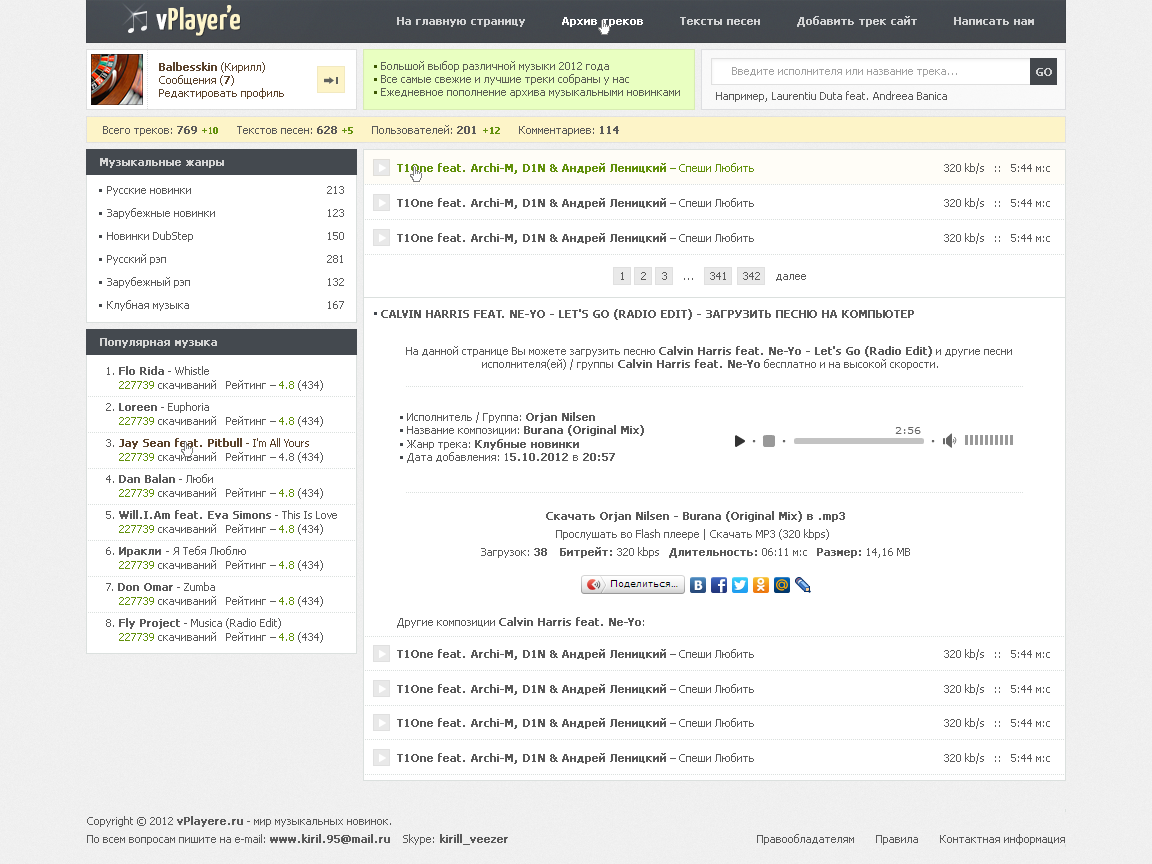
Task: Open the Архив треков menu item
Action: (x=602, y=21)
